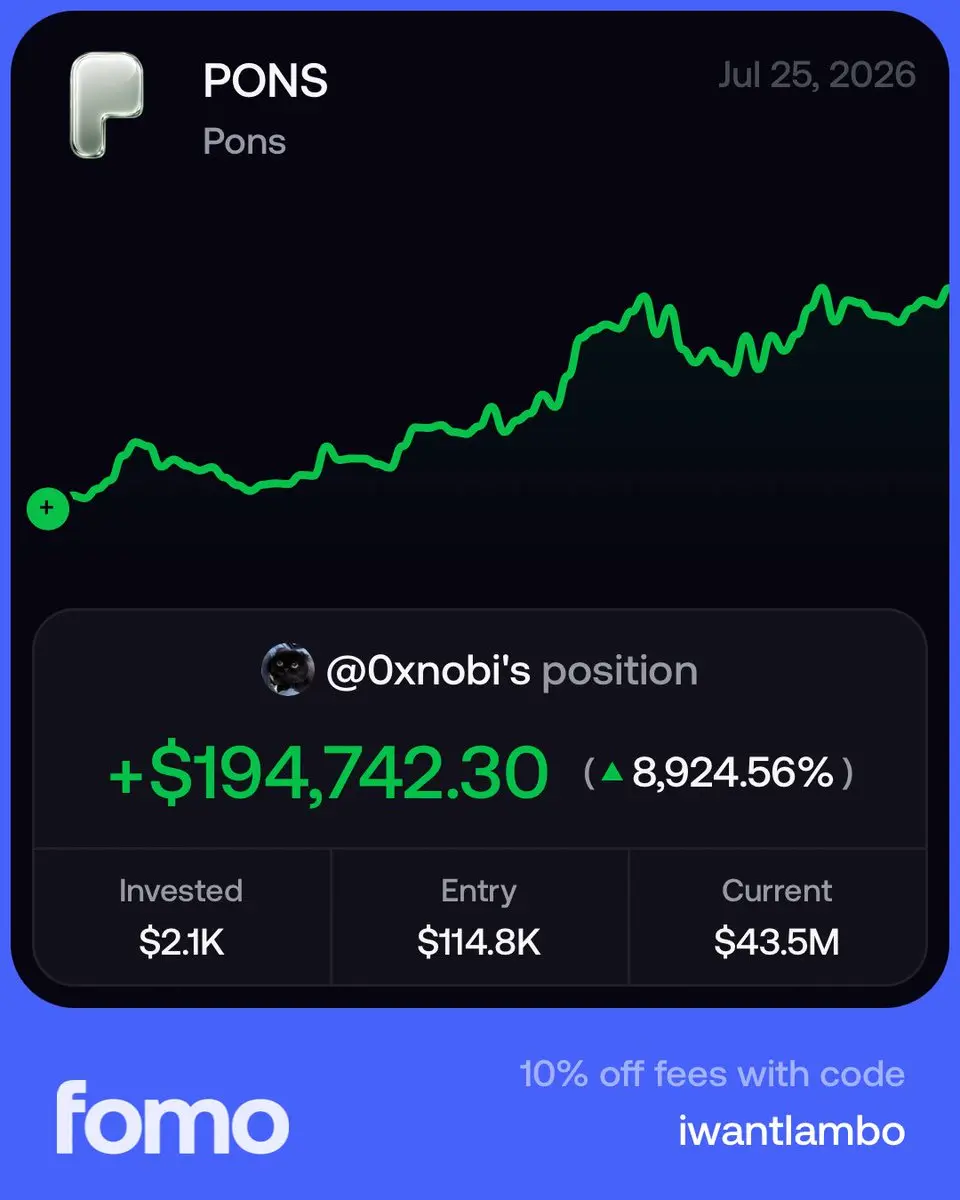
Task: Click the Pons token name subtitle
Action: coord(244,141)
